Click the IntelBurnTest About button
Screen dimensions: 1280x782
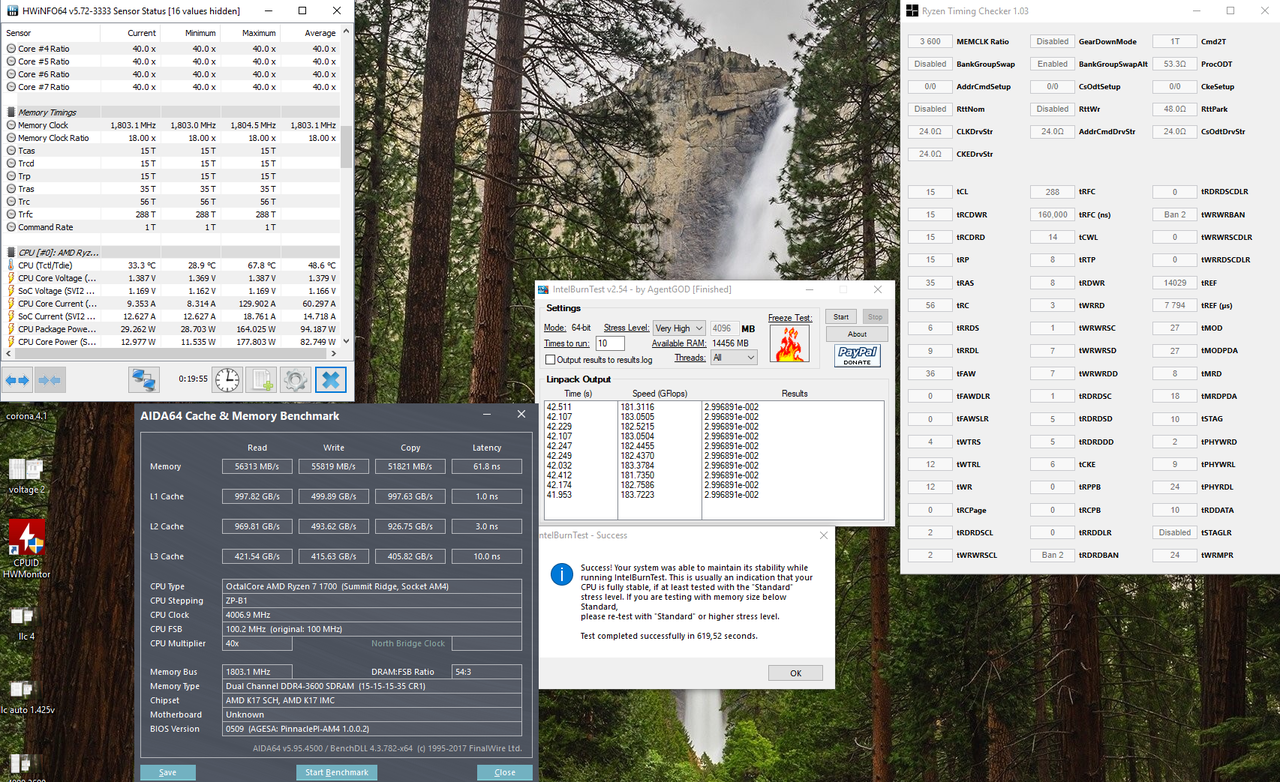point(858,334)
